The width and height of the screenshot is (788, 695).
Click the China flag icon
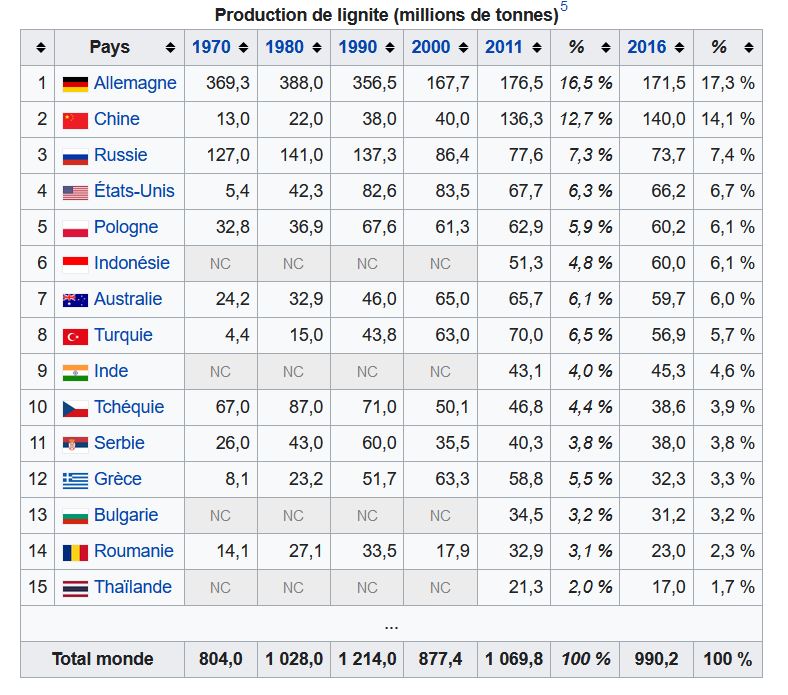(x=75, y=120)
